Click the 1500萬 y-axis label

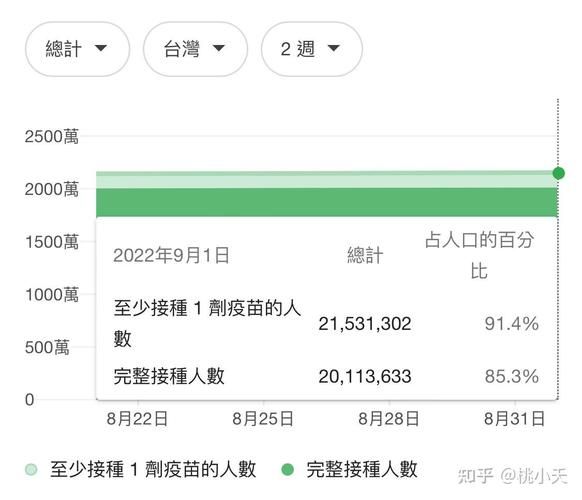[x=52, y=242]
